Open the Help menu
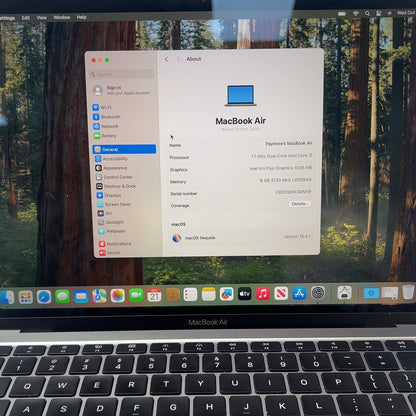The width and height of the screenshot is (416, 416). 82,17
